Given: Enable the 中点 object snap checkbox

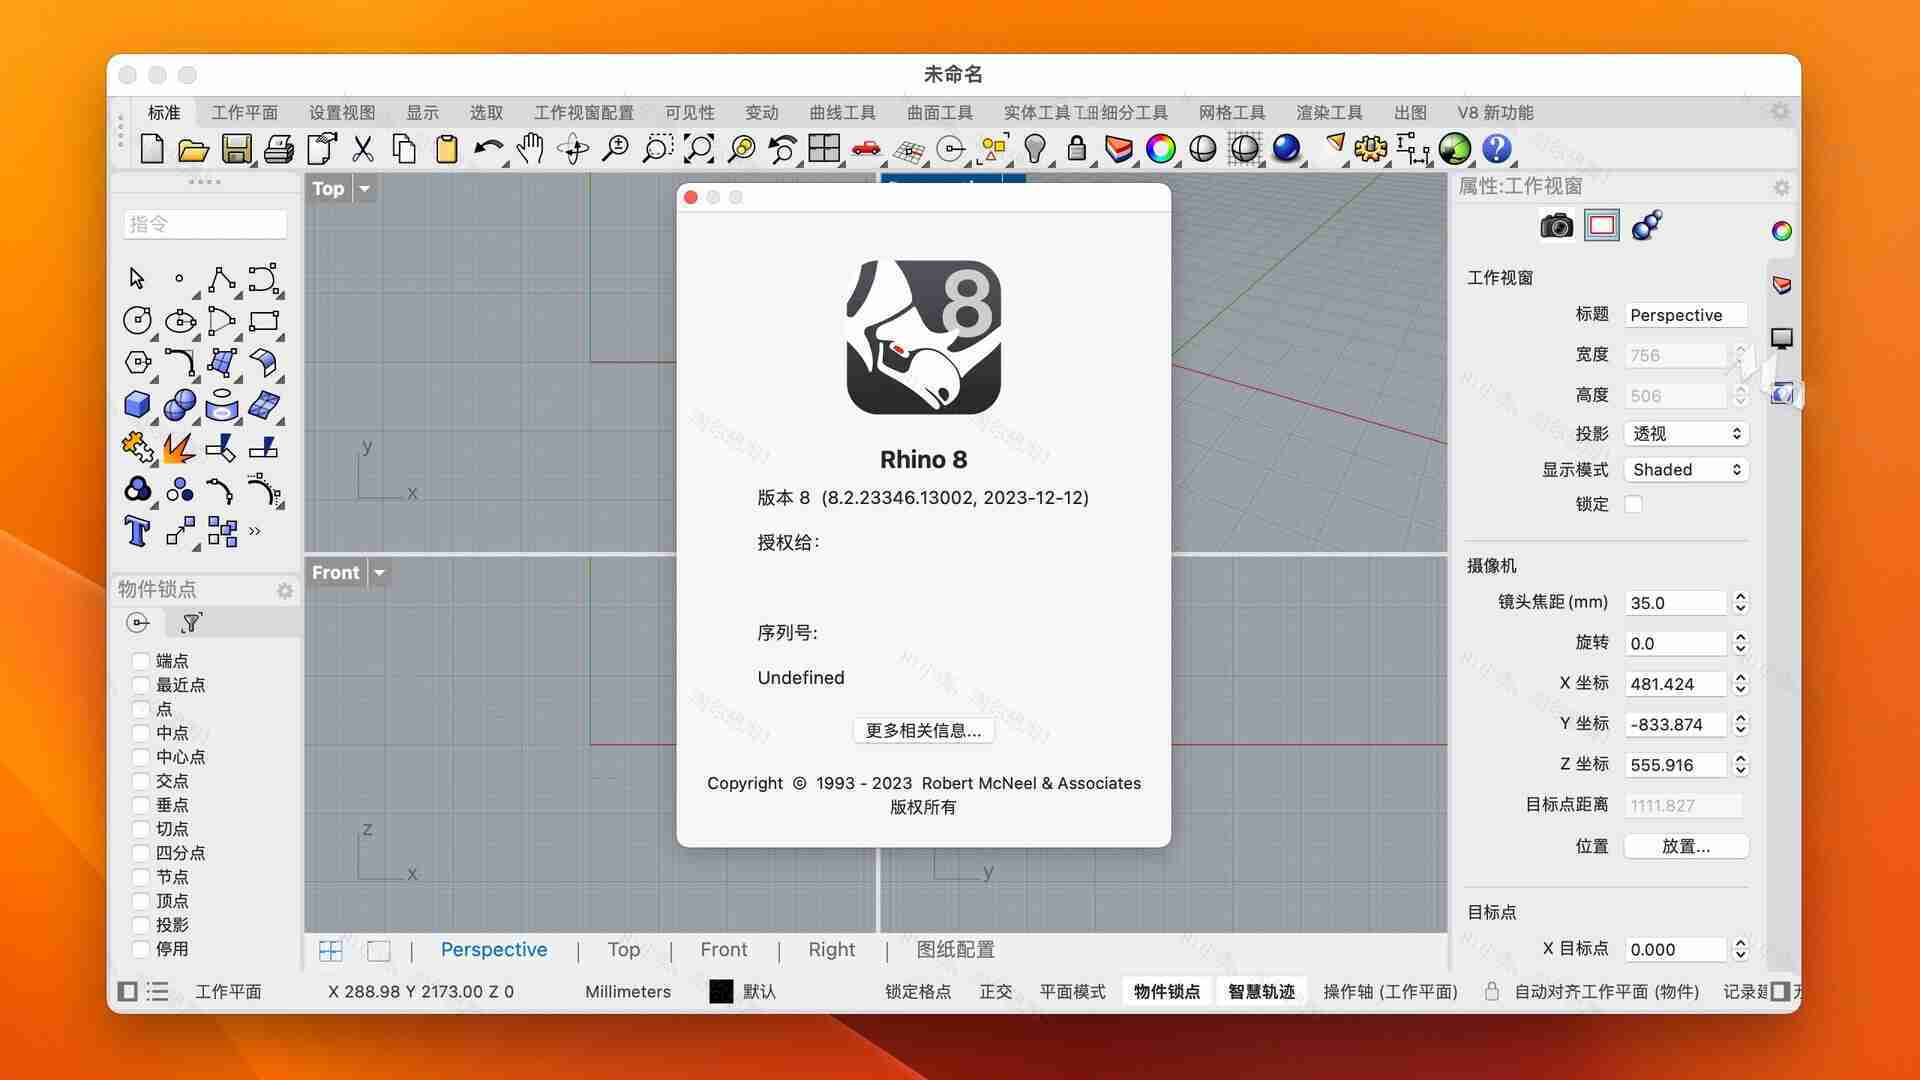Looking at the screenshot, I should [x=141, y=733].
